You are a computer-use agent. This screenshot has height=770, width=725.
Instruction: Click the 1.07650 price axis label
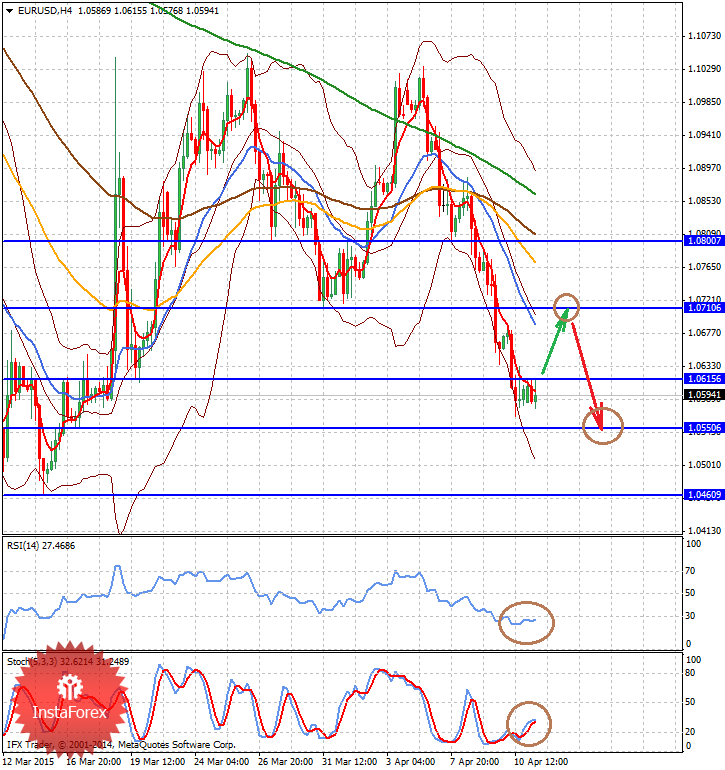(704, 267)
